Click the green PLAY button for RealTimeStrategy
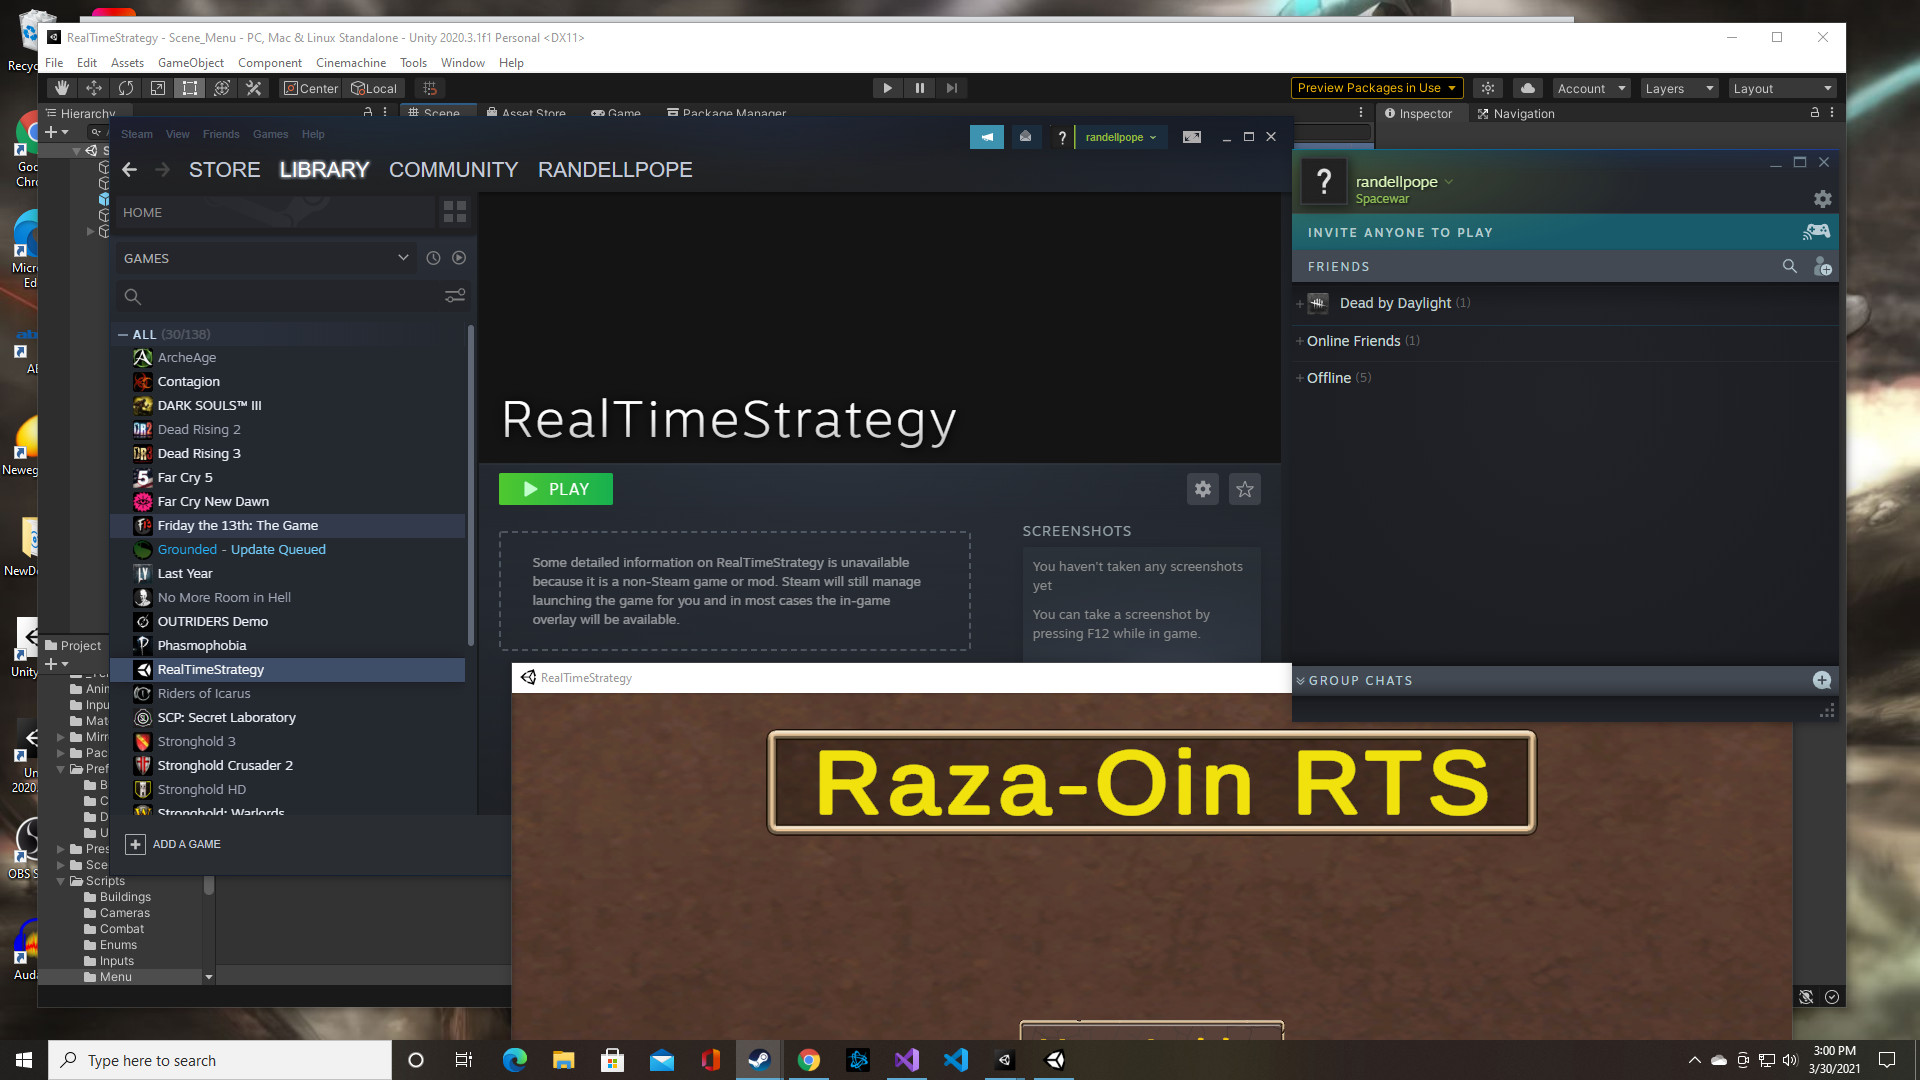This screenshot has height=1080, width=1920. pyautogui.click(x=556, y=489)
